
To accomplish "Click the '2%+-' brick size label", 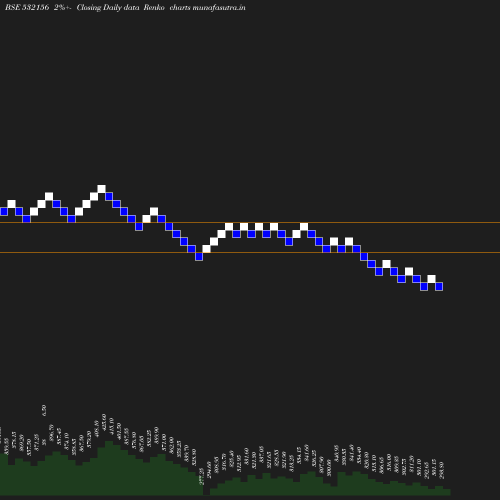I will pyautogui.click(x=62, y=7).
